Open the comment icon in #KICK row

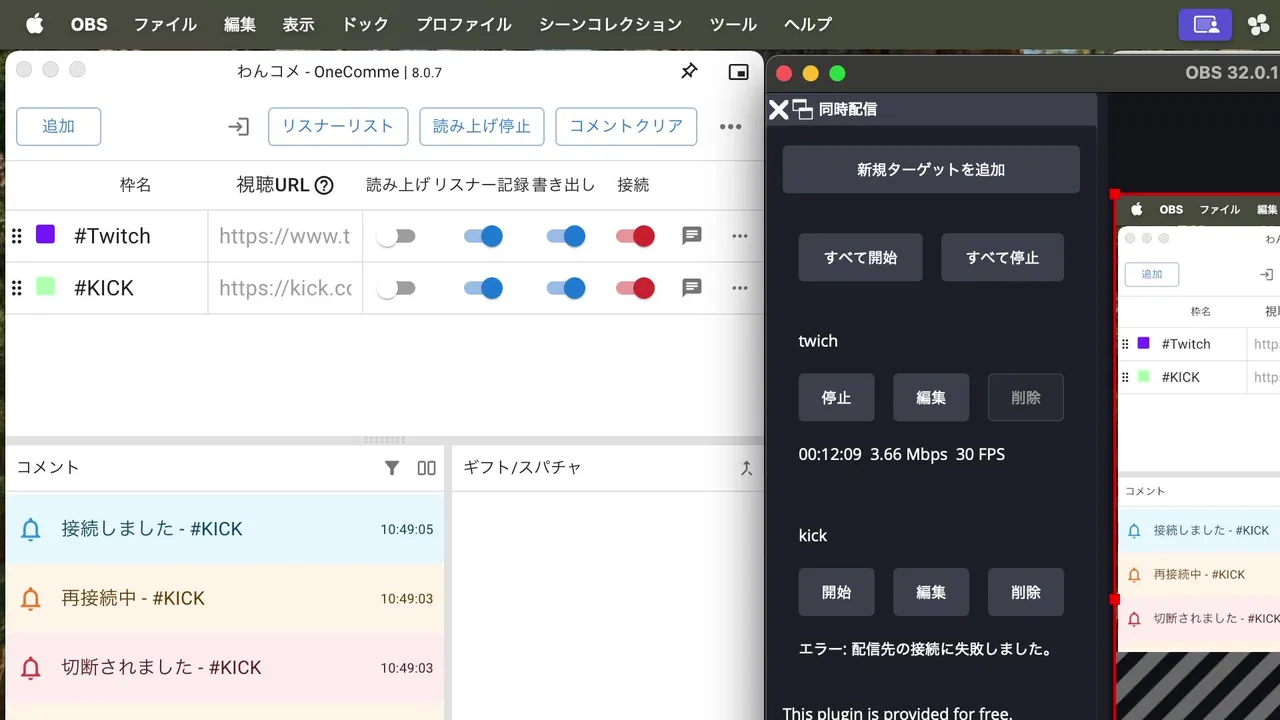pos(691,288)
